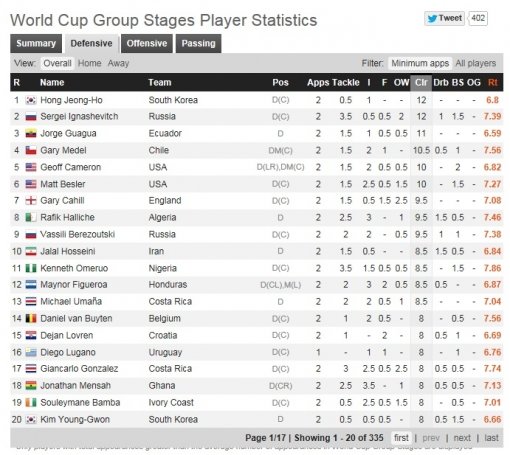Jump to the last results page

[491, 438]
